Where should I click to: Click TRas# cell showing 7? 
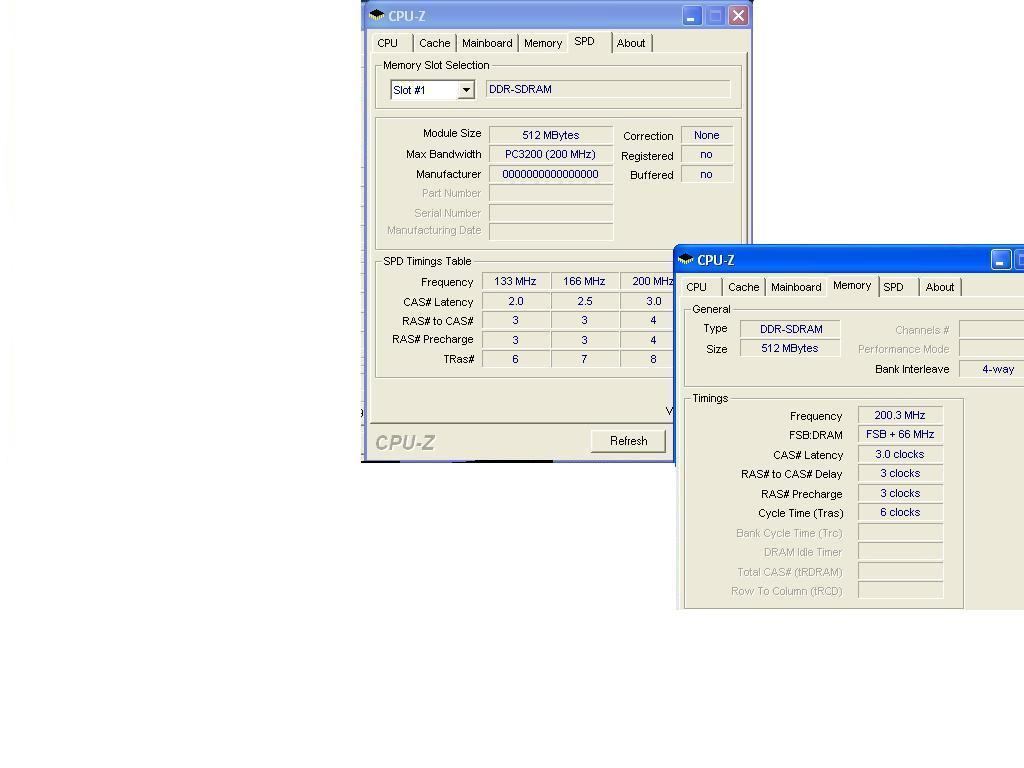584,359
